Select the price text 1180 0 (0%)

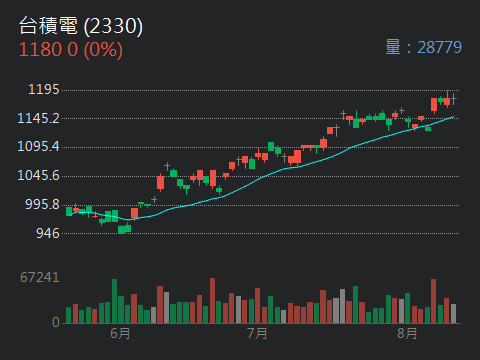[71, 50]
